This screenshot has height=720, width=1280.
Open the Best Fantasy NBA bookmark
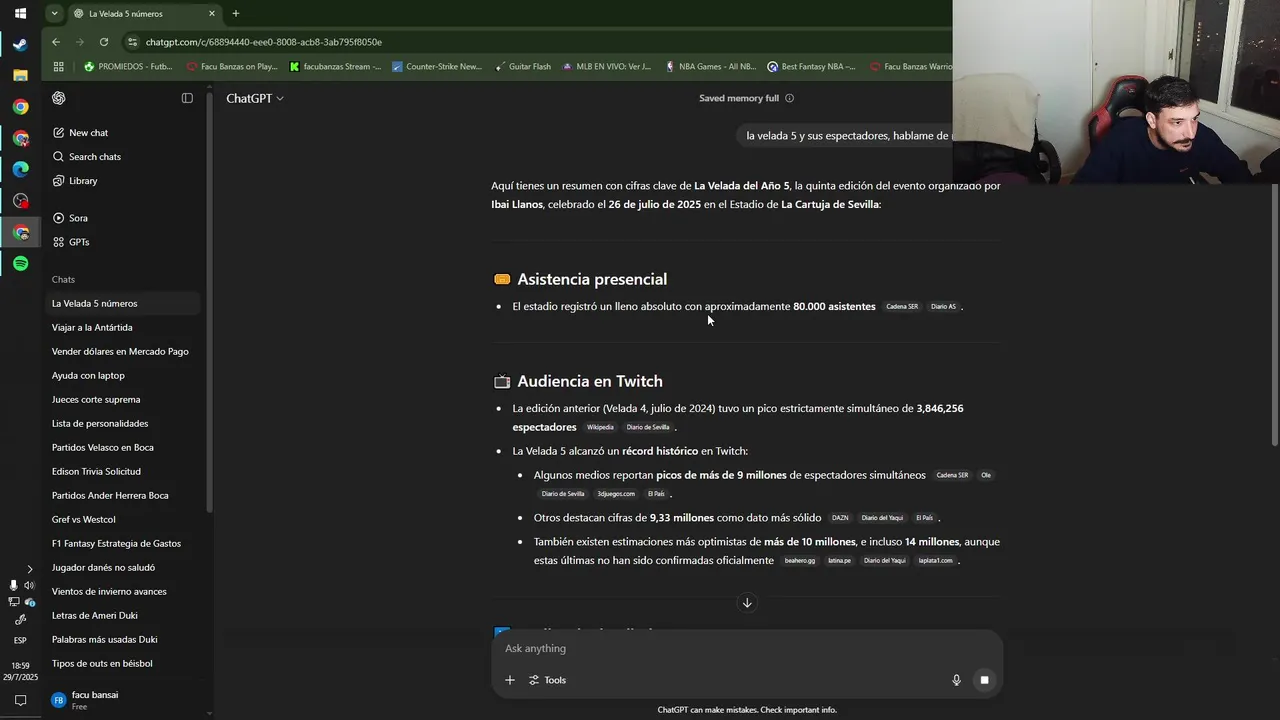811,67
